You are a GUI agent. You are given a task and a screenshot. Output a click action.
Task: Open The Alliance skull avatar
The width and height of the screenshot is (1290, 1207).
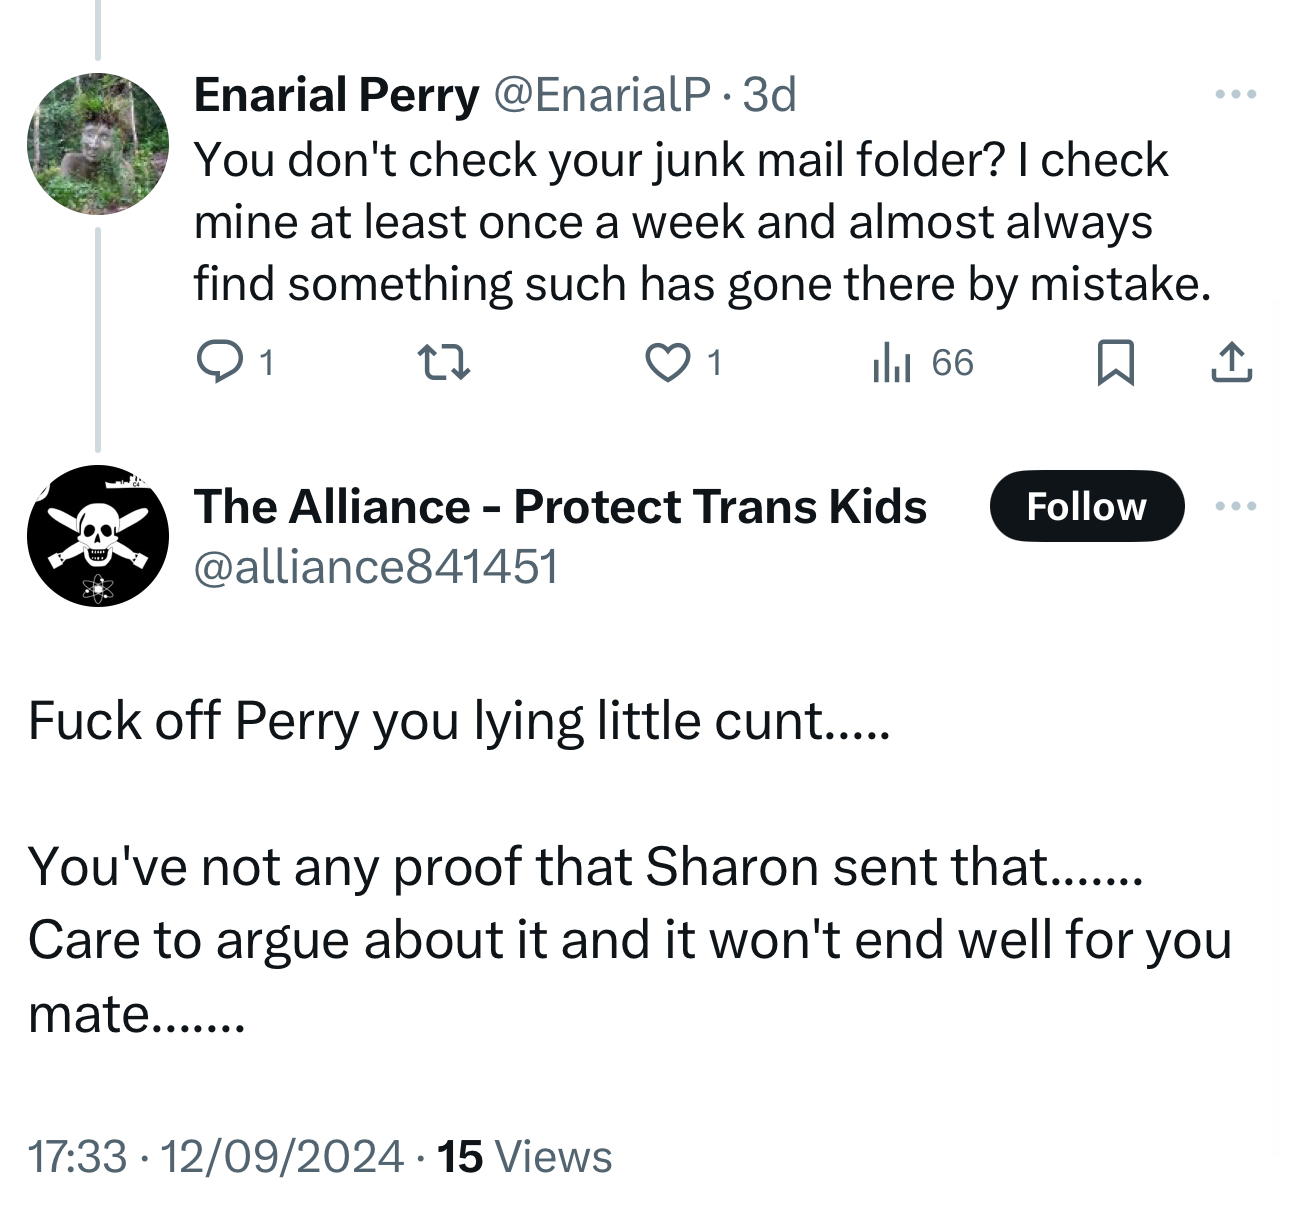[97, 536]
